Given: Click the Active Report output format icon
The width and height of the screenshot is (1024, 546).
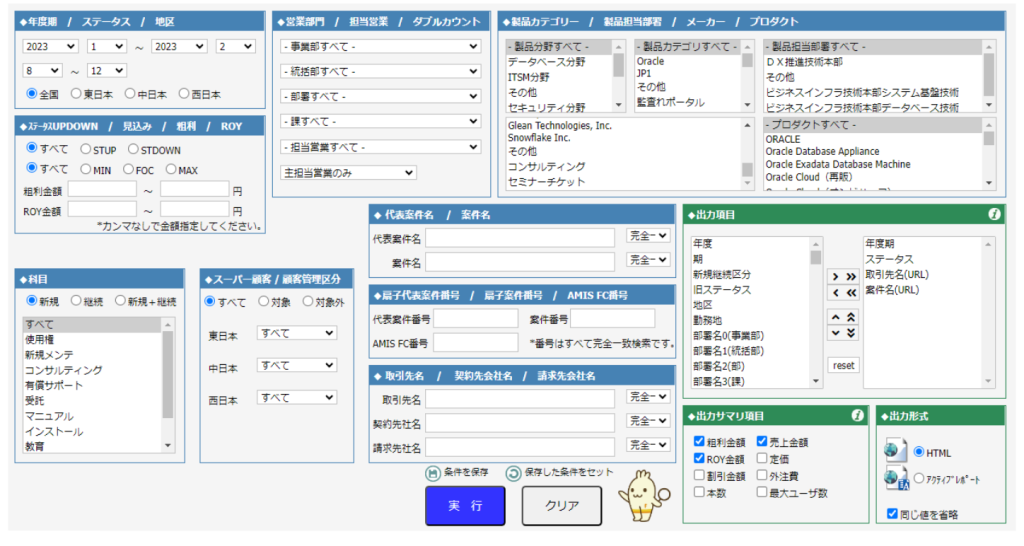Looking at the screenshot, I should pos(895,479).
